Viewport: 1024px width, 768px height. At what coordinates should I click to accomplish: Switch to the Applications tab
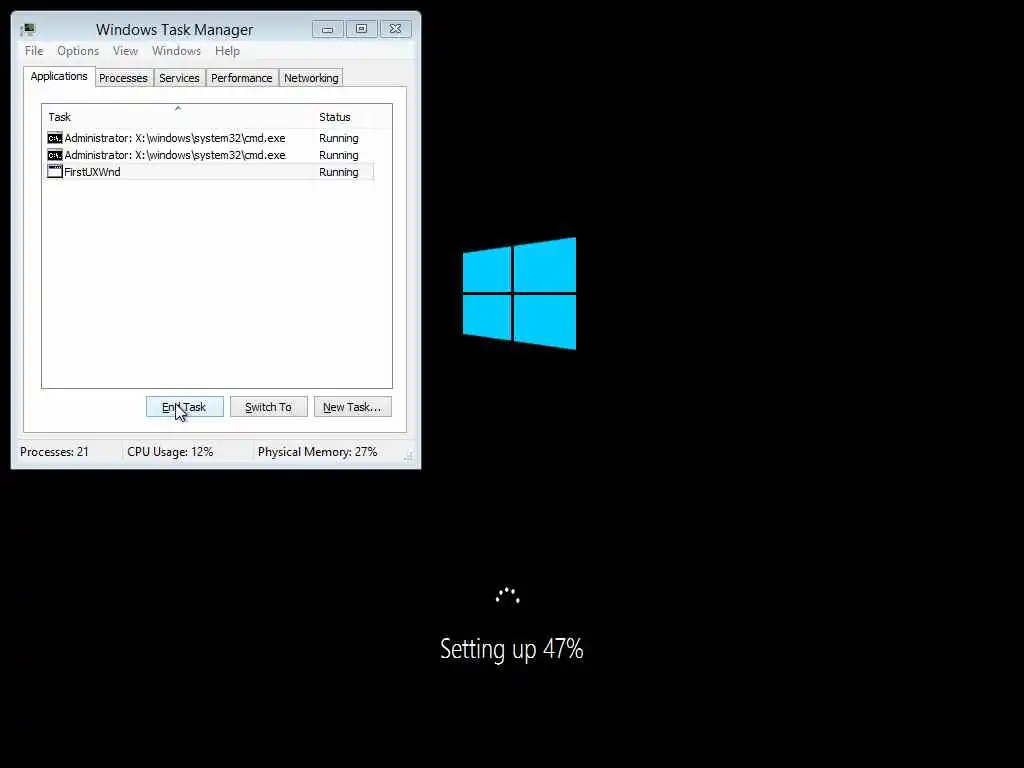59,76
